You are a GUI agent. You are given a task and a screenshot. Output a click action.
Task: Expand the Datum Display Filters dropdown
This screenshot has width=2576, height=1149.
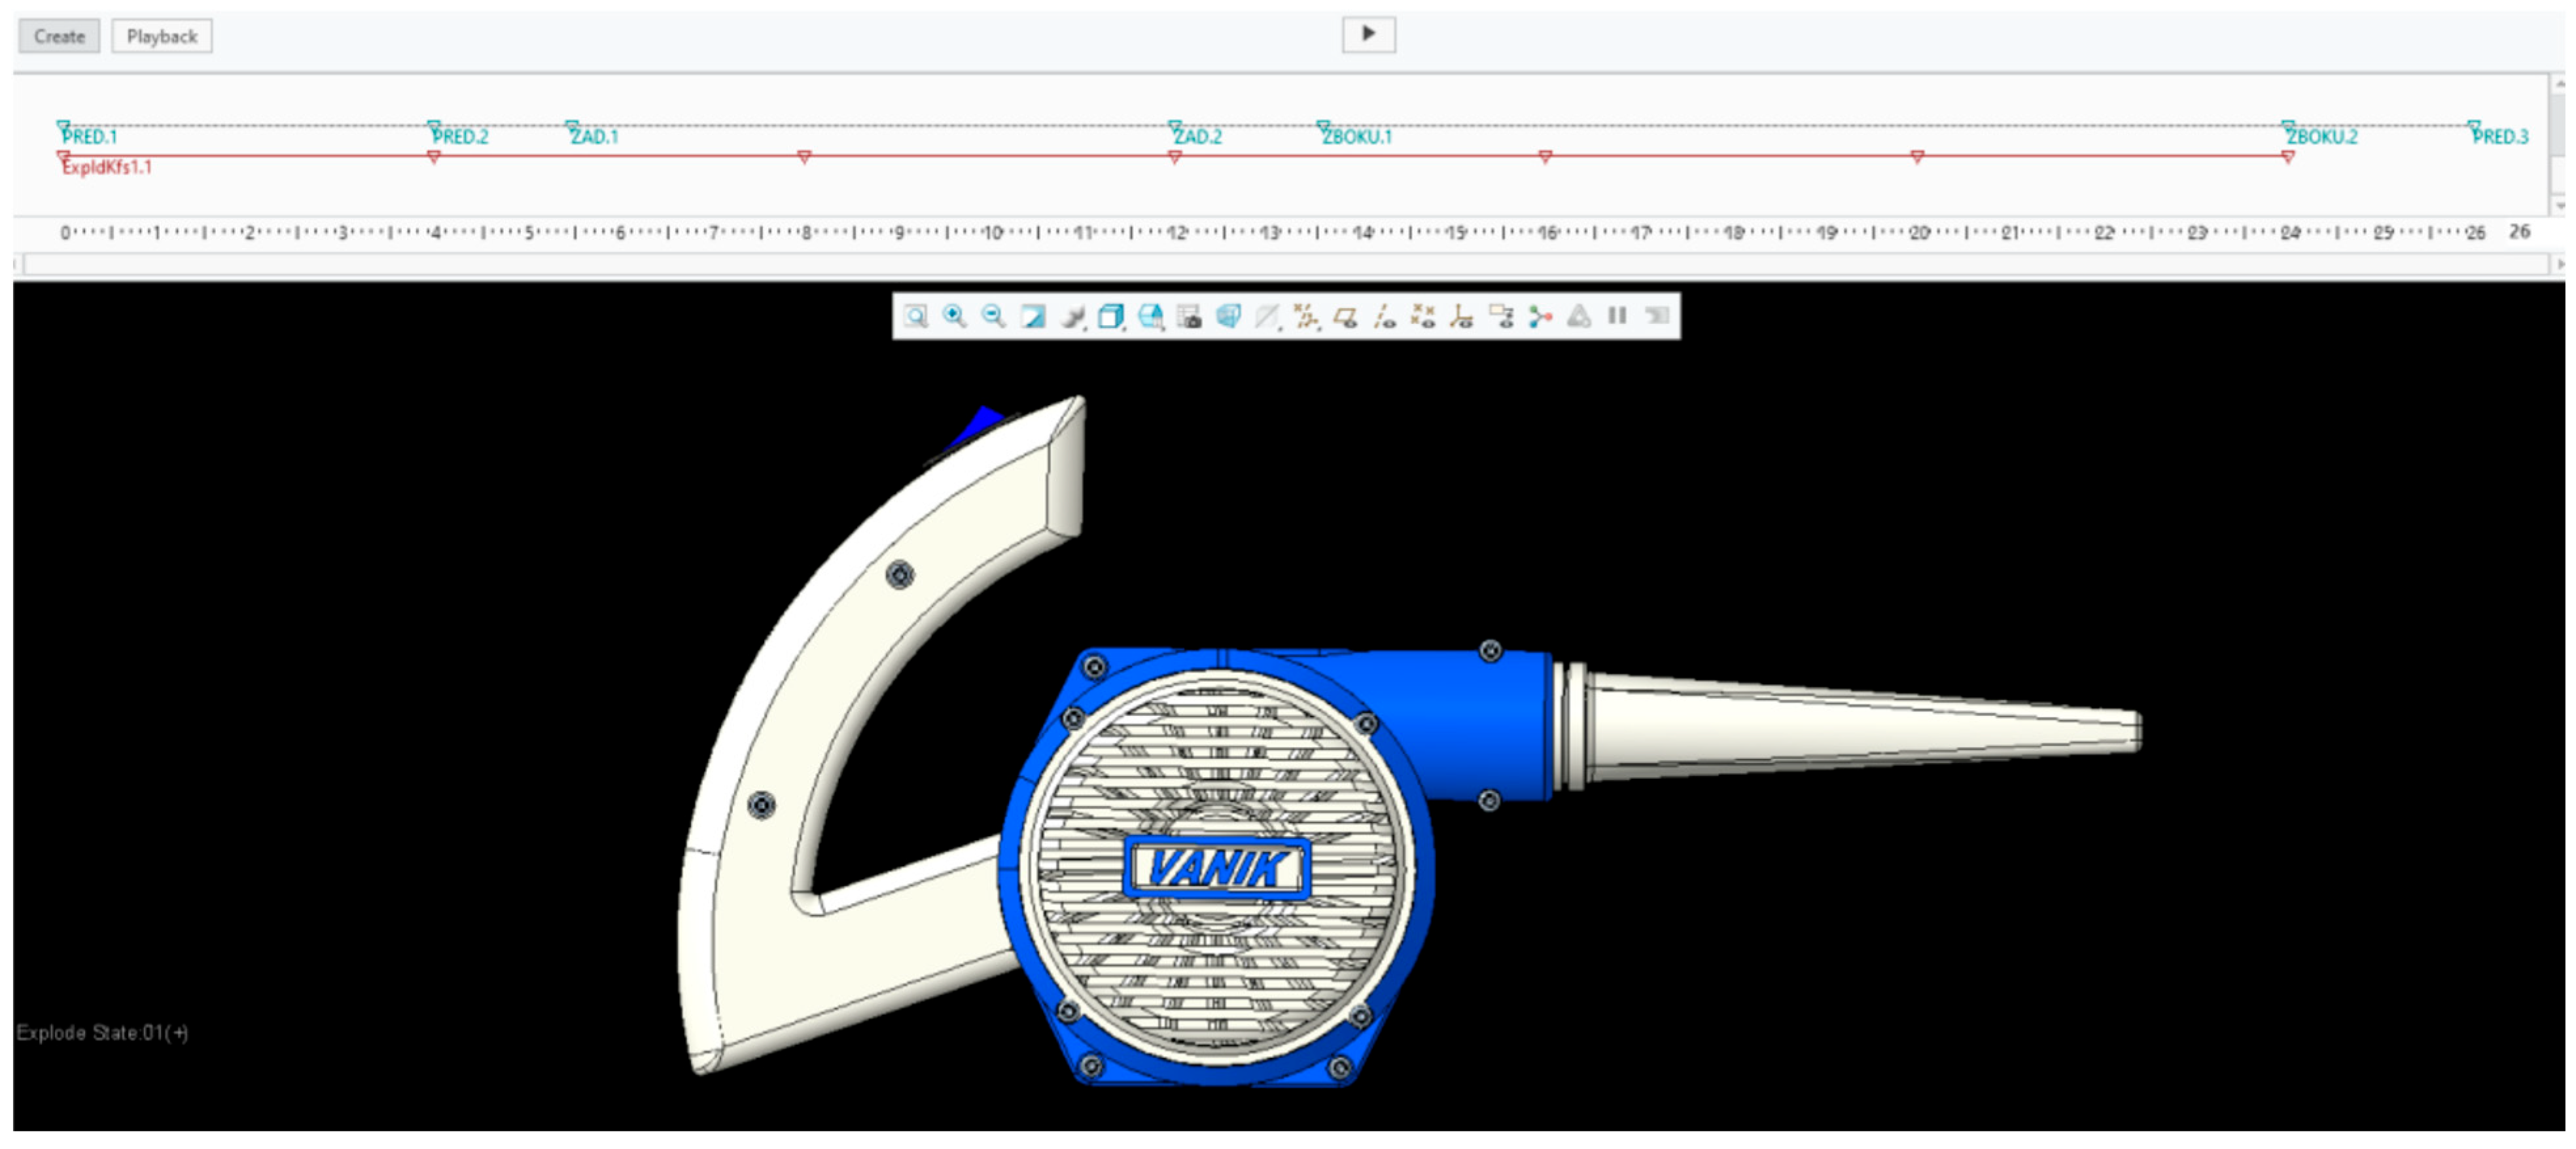click(x=1306, y=317)
